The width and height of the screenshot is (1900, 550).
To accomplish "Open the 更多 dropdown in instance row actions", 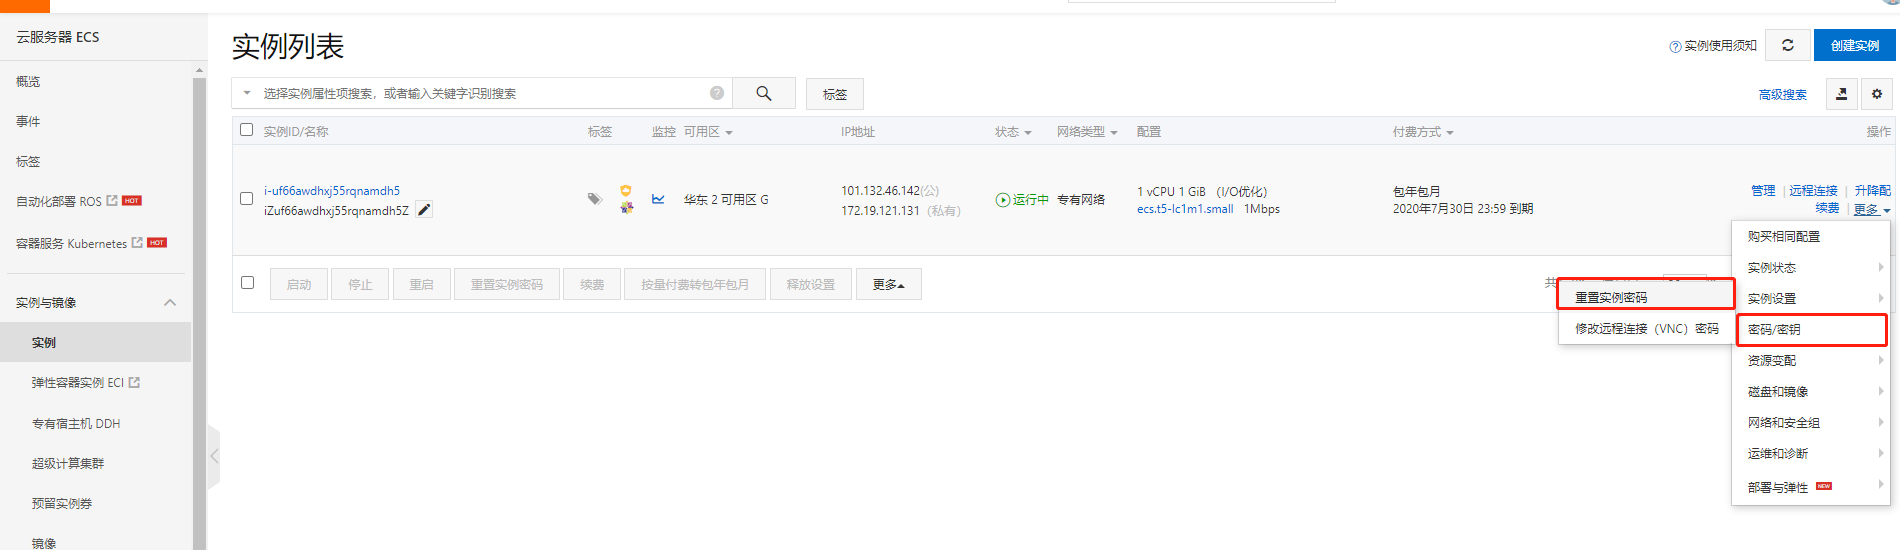I will [1872, 210].
